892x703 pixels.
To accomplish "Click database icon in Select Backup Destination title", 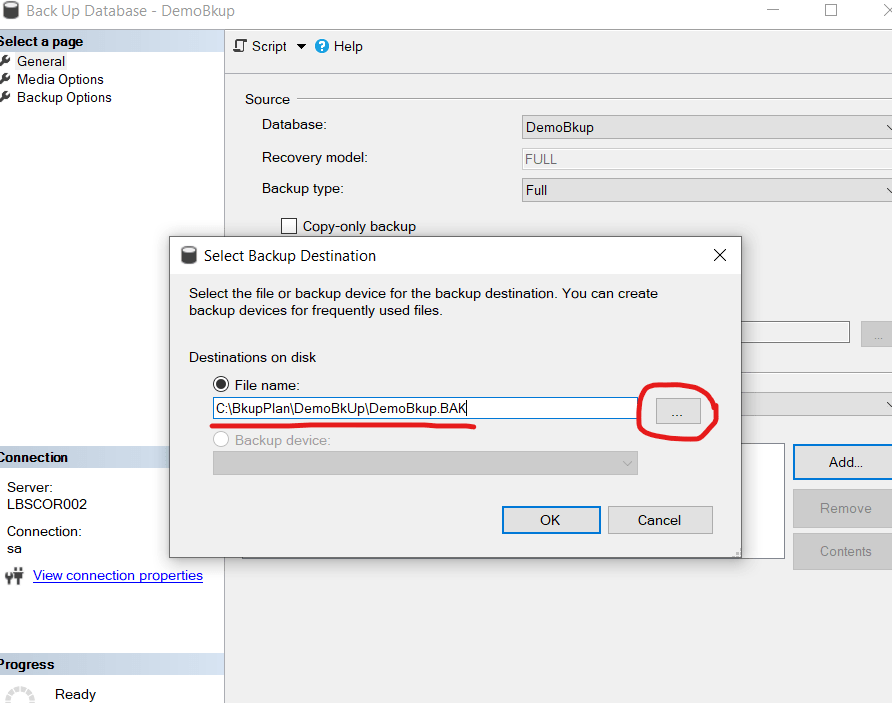I will pos(189,255).
